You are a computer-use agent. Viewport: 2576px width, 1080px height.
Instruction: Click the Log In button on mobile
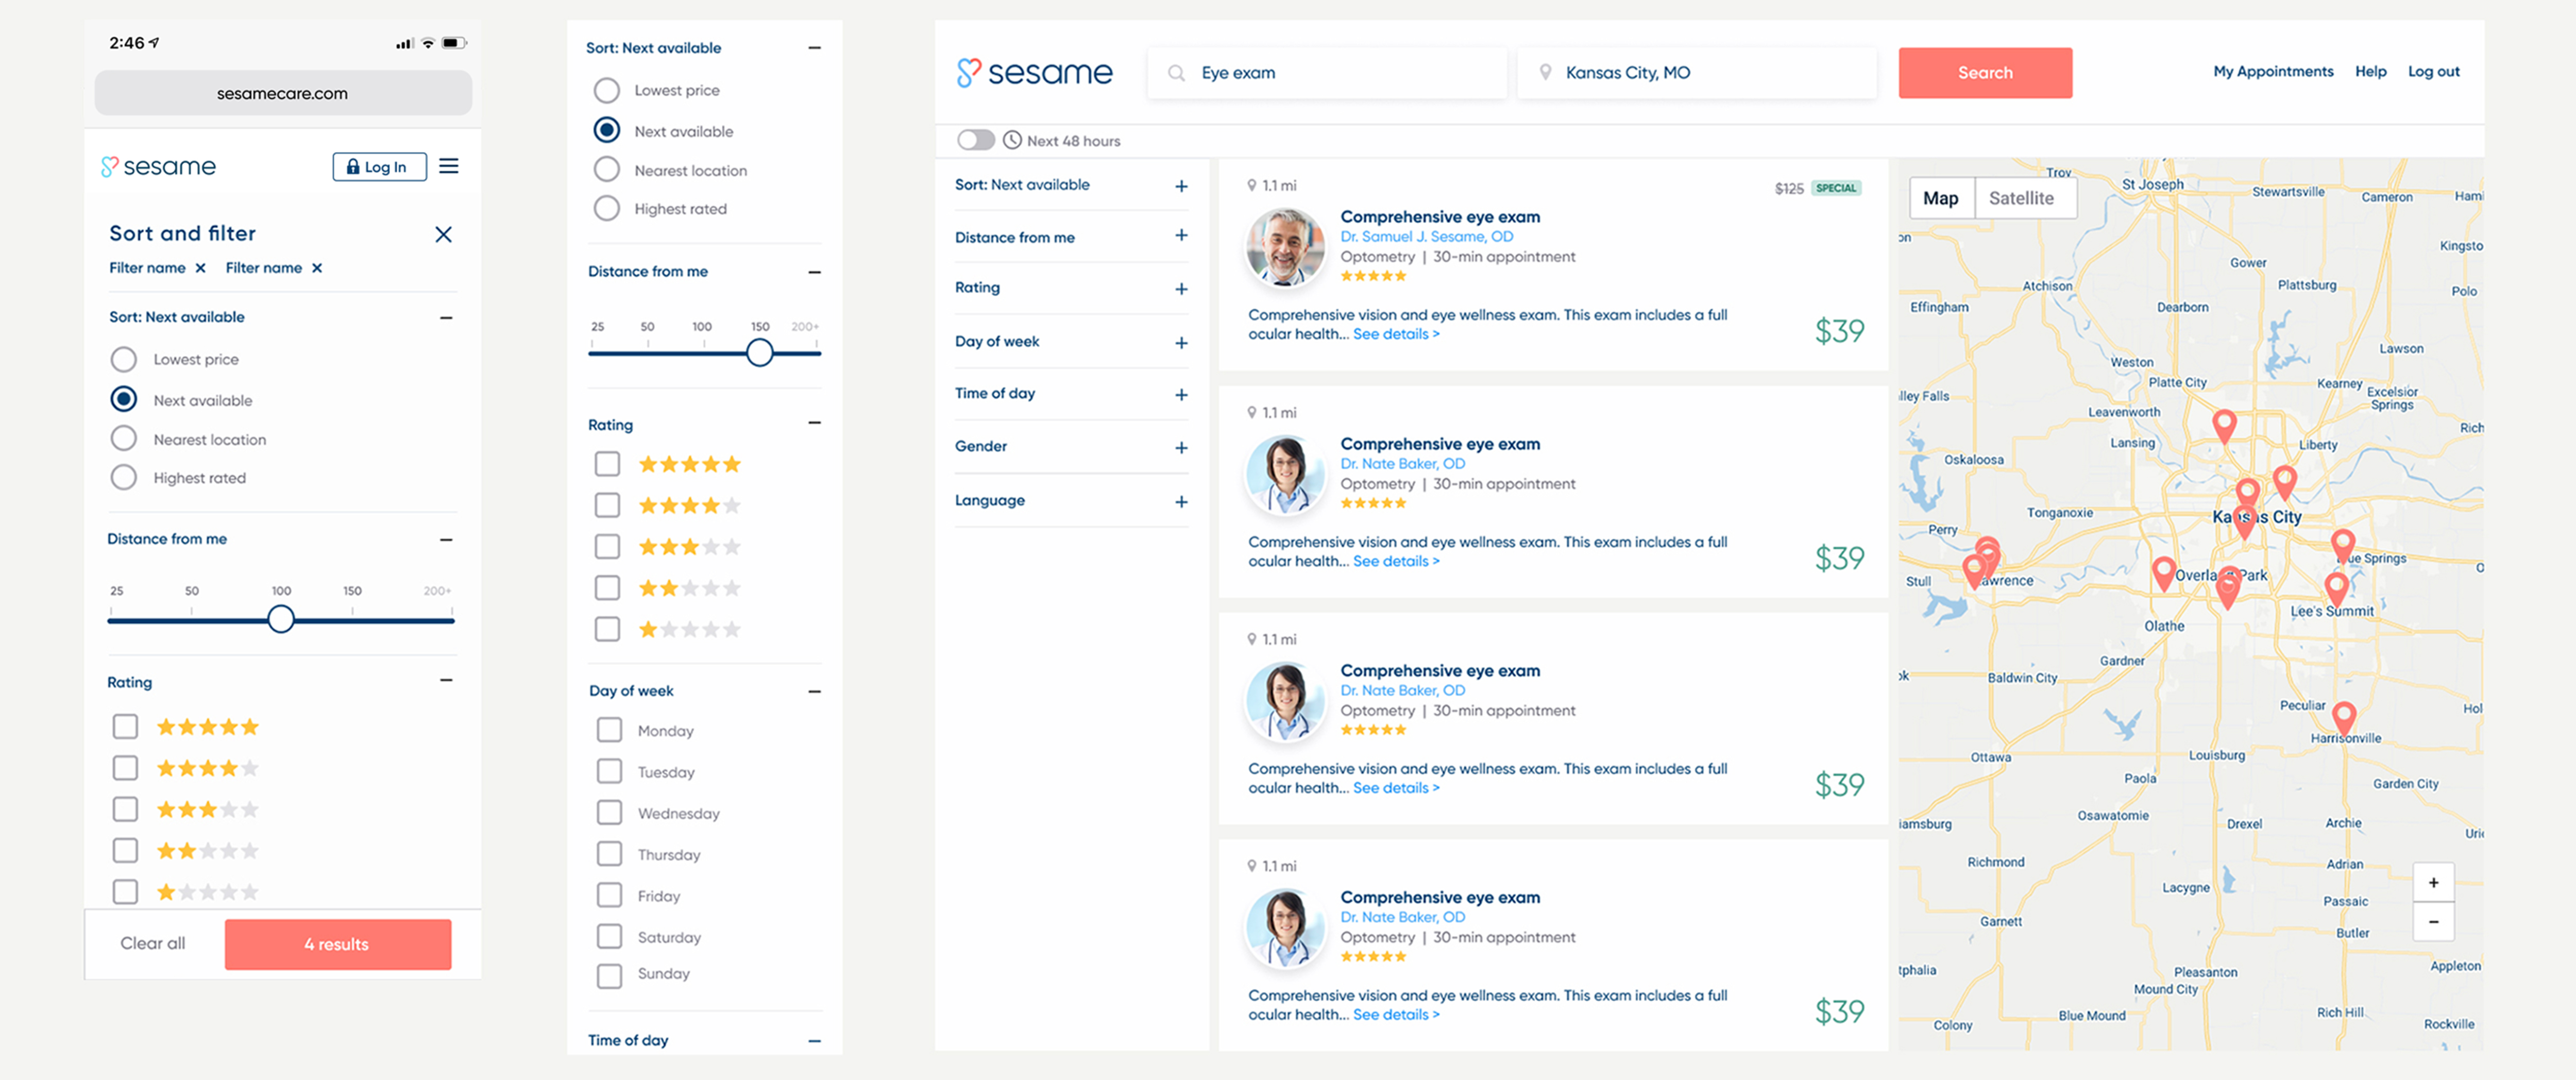point(379,166)
